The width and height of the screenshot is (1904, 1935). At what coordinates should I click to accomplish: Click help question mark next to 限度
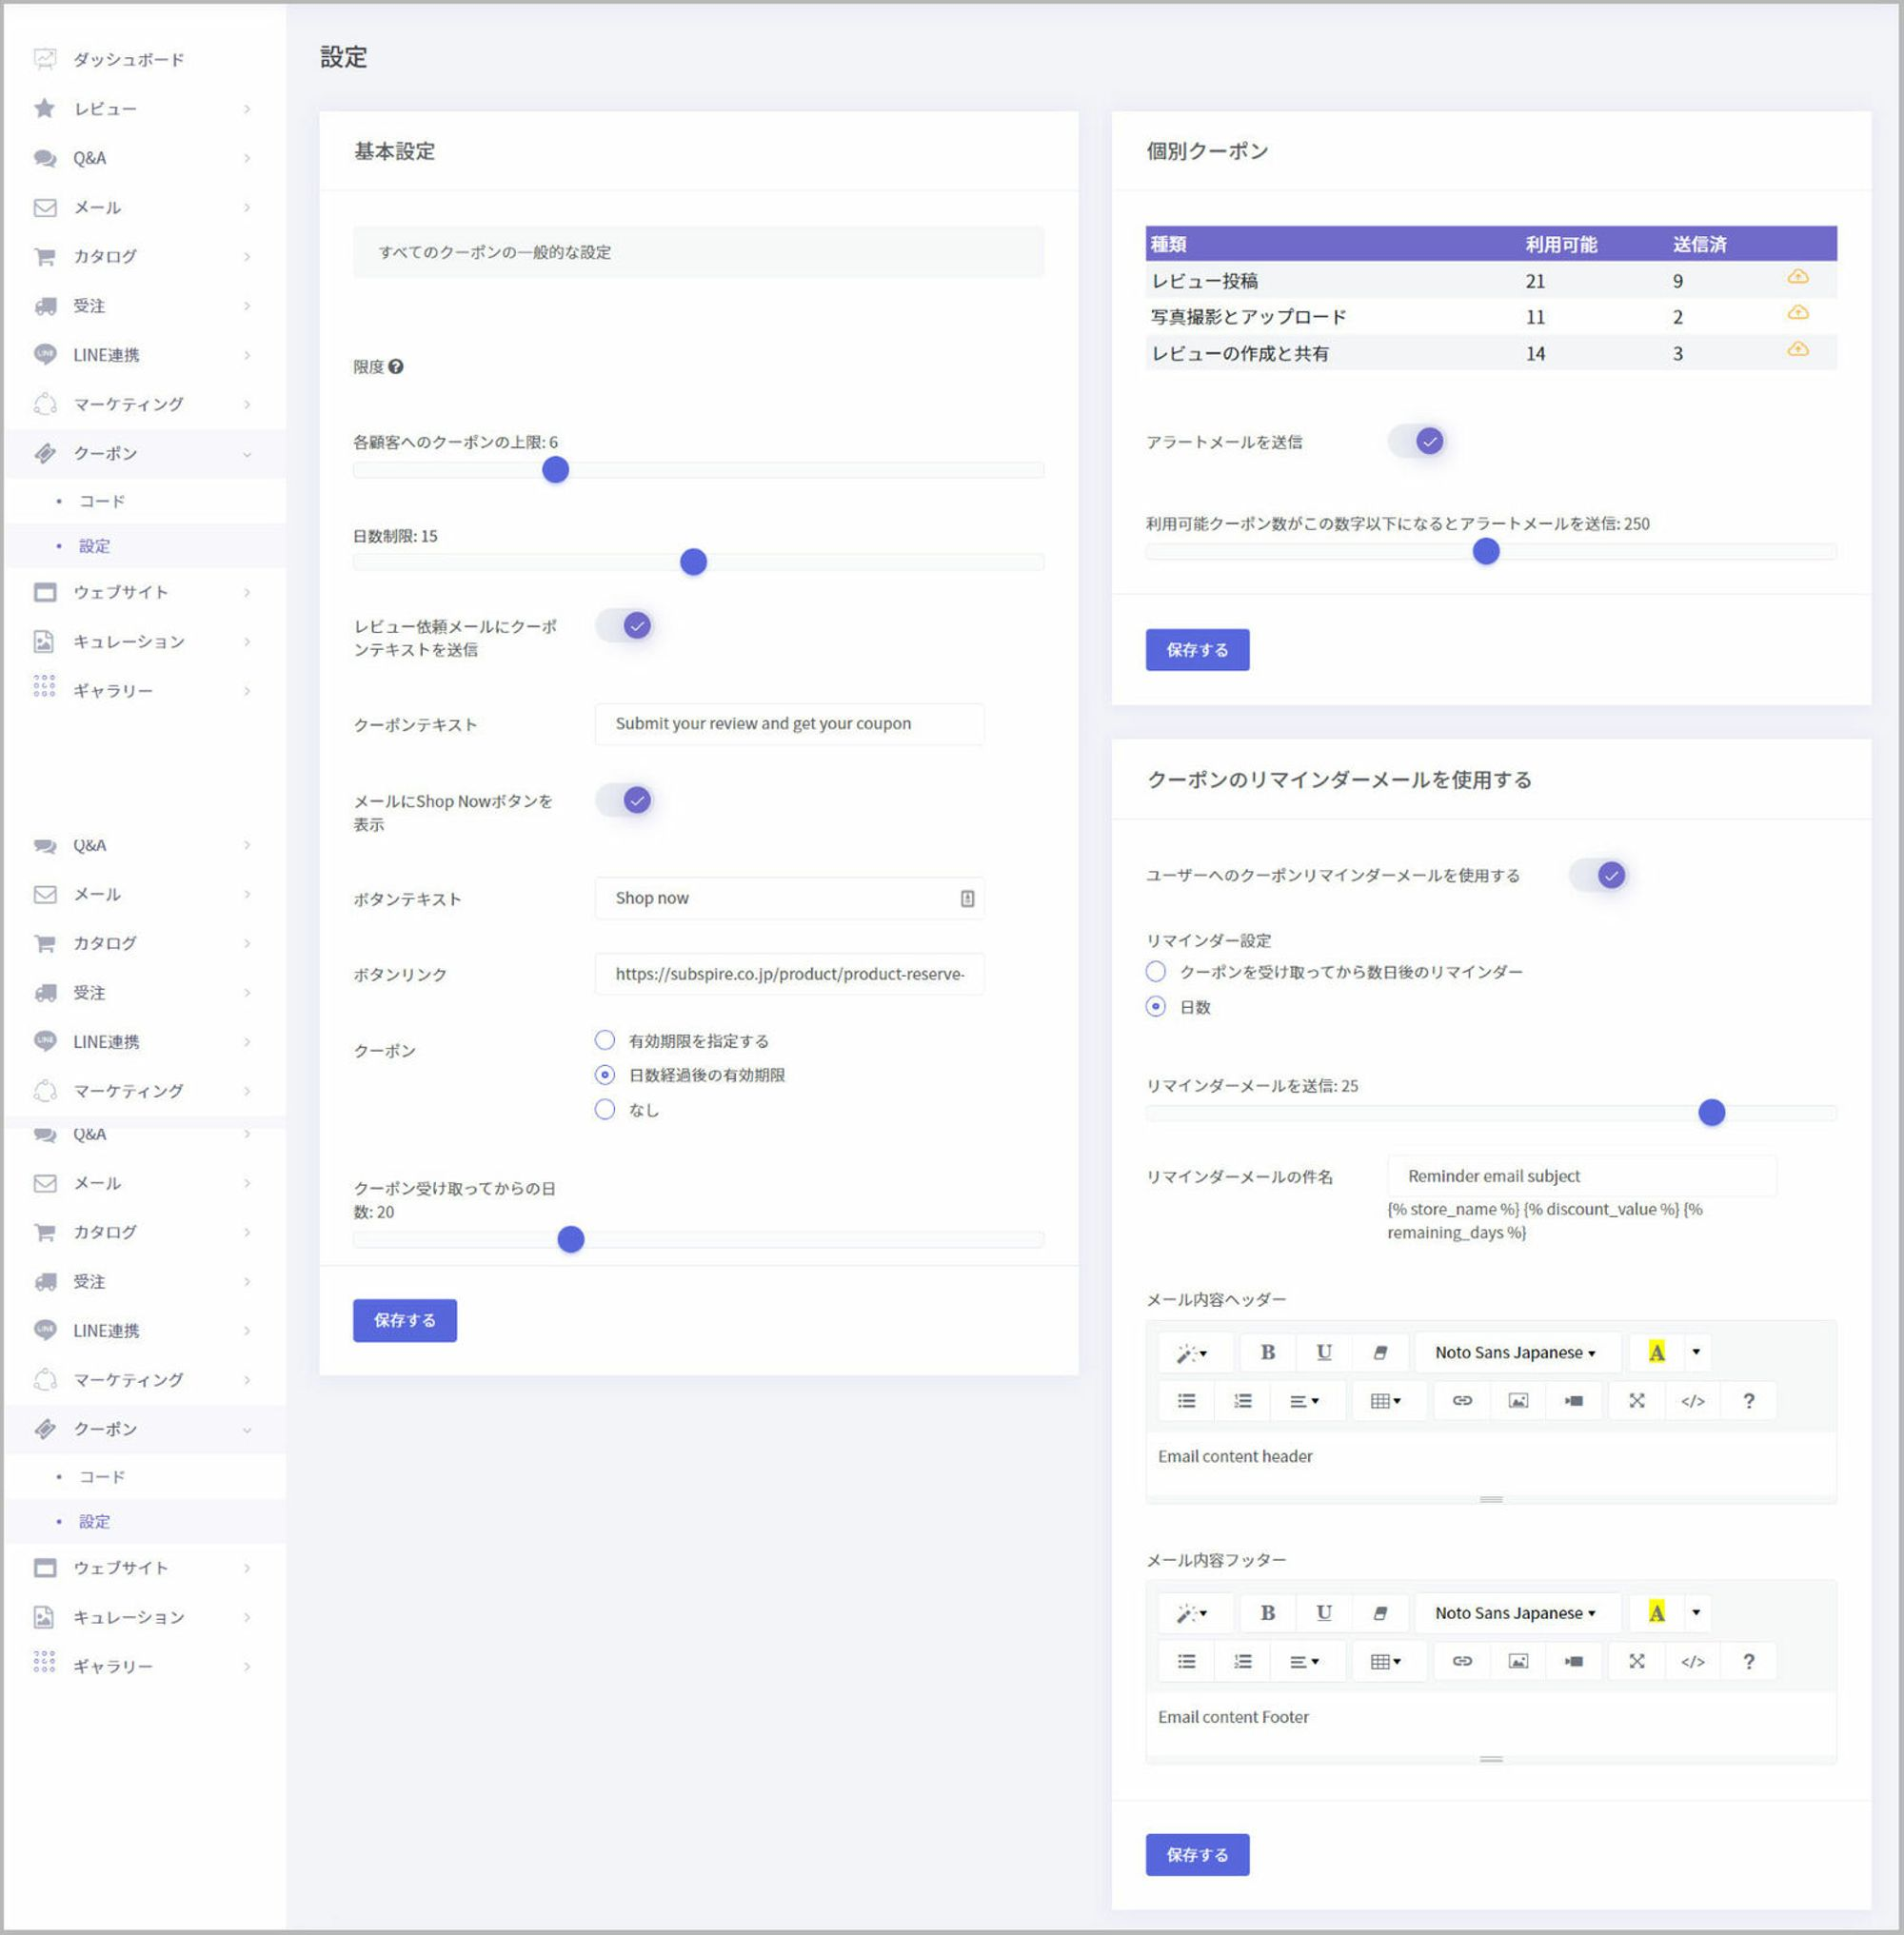click(396, 366)
